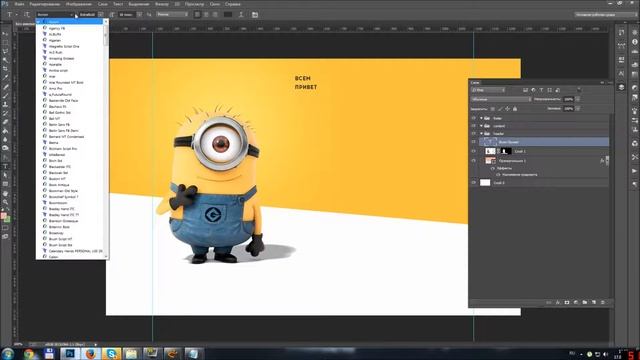Toggle layer filtering switch in Layers panel
The image size is (640, 360).
click(579, 90)
